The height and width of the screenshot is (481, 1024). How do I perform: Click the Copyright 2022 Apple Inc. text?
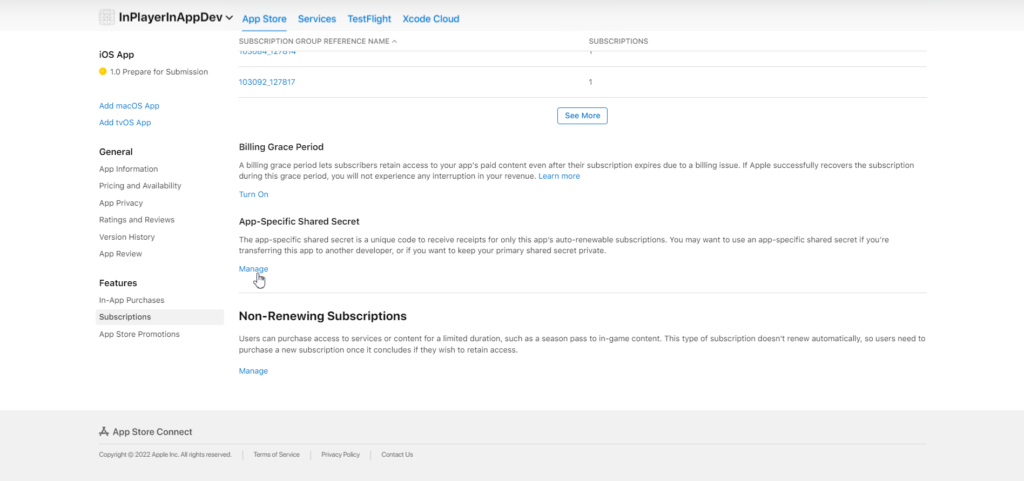click(x=165, y=455)
